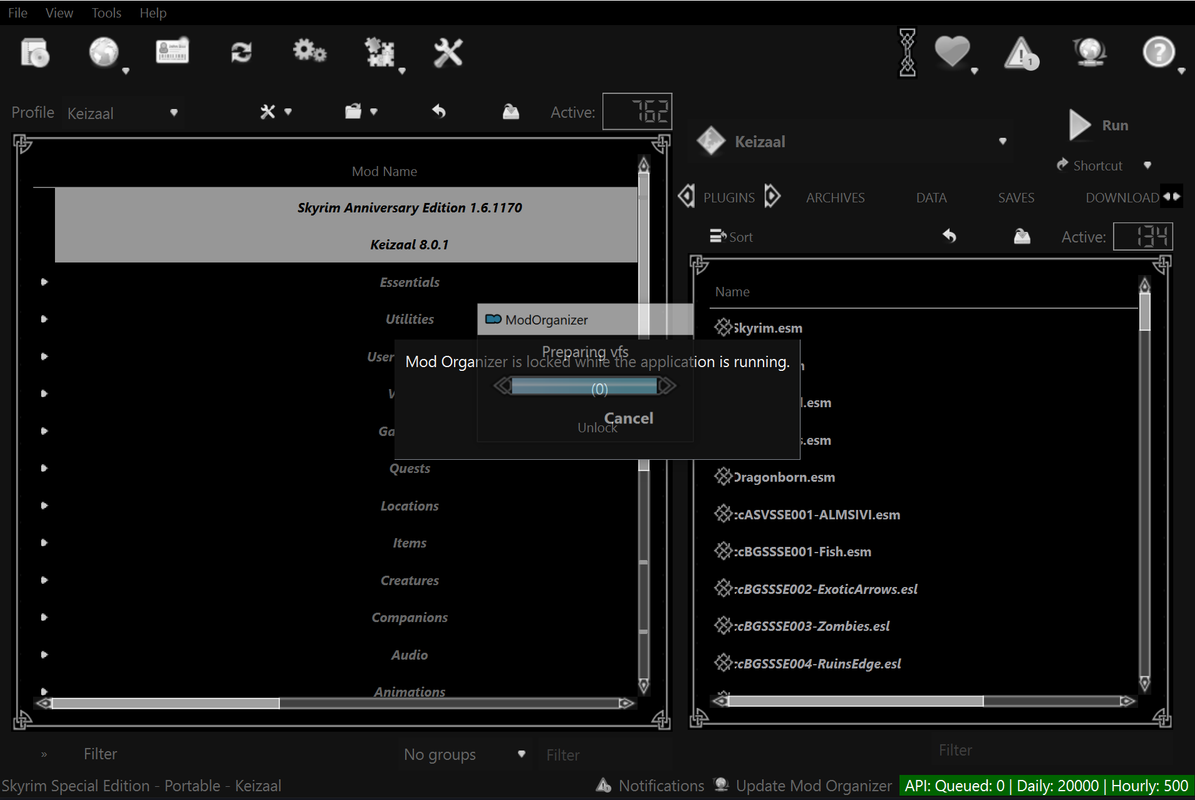Toggle the ccASVSSE001-ALMSIVI.esm plugin checkbox
The width and height of the screenshot is (1195, 800).
coord(723,514)
